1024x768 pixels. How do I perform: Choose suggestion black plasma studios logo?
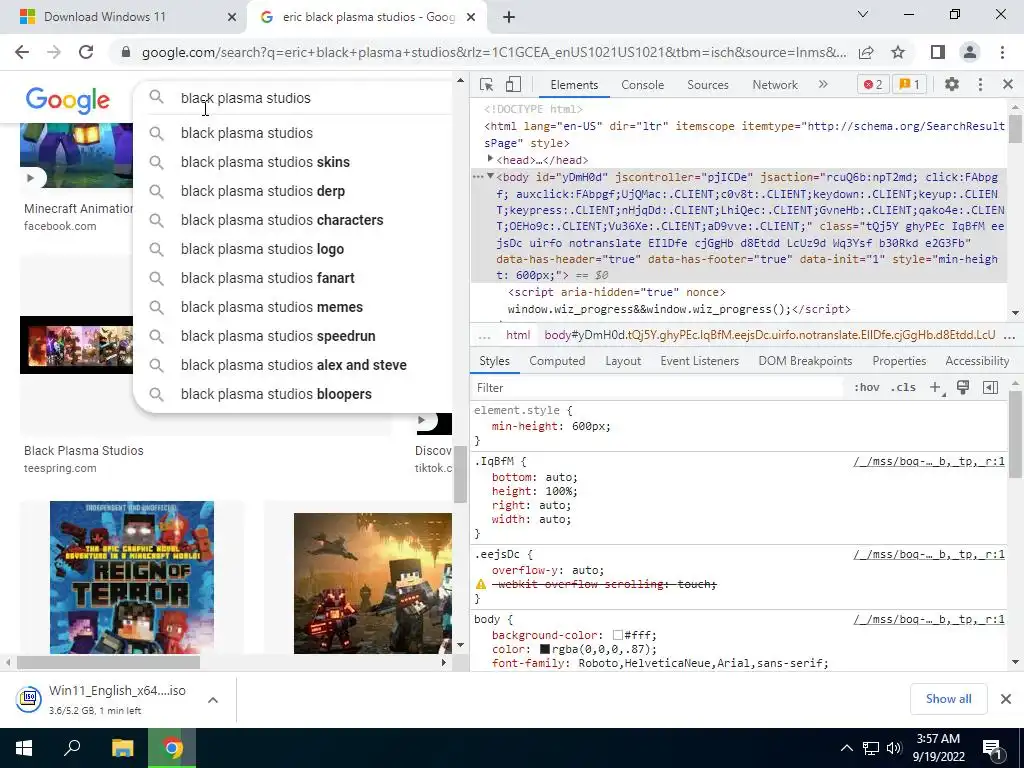(x=292, y=249)
